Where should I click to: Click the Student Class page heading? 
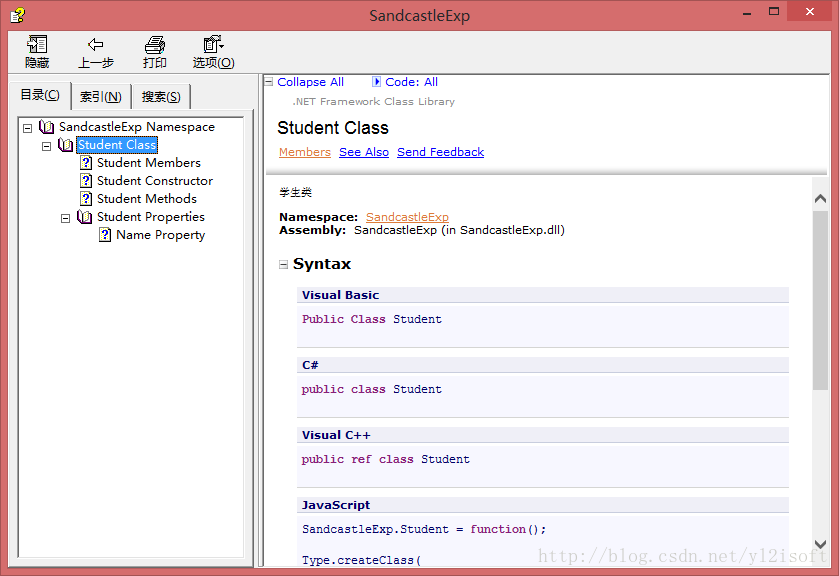pos(333,128)
